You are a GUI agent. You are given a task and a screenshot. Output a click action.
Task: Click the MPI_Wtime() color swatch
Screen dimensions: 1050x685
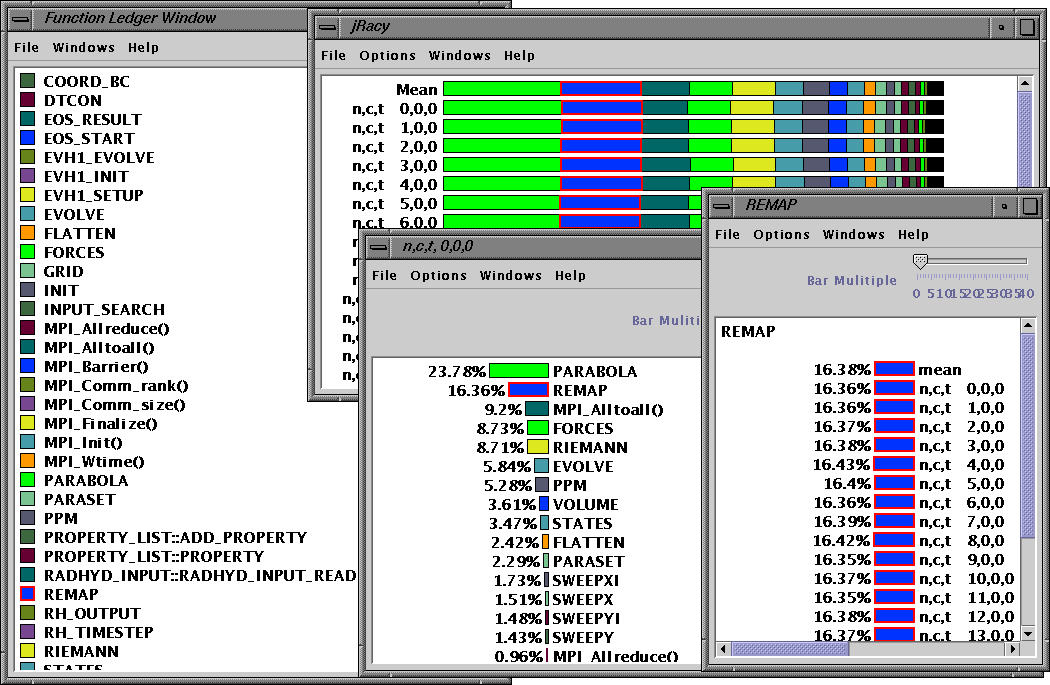click(x=27, y=461)
